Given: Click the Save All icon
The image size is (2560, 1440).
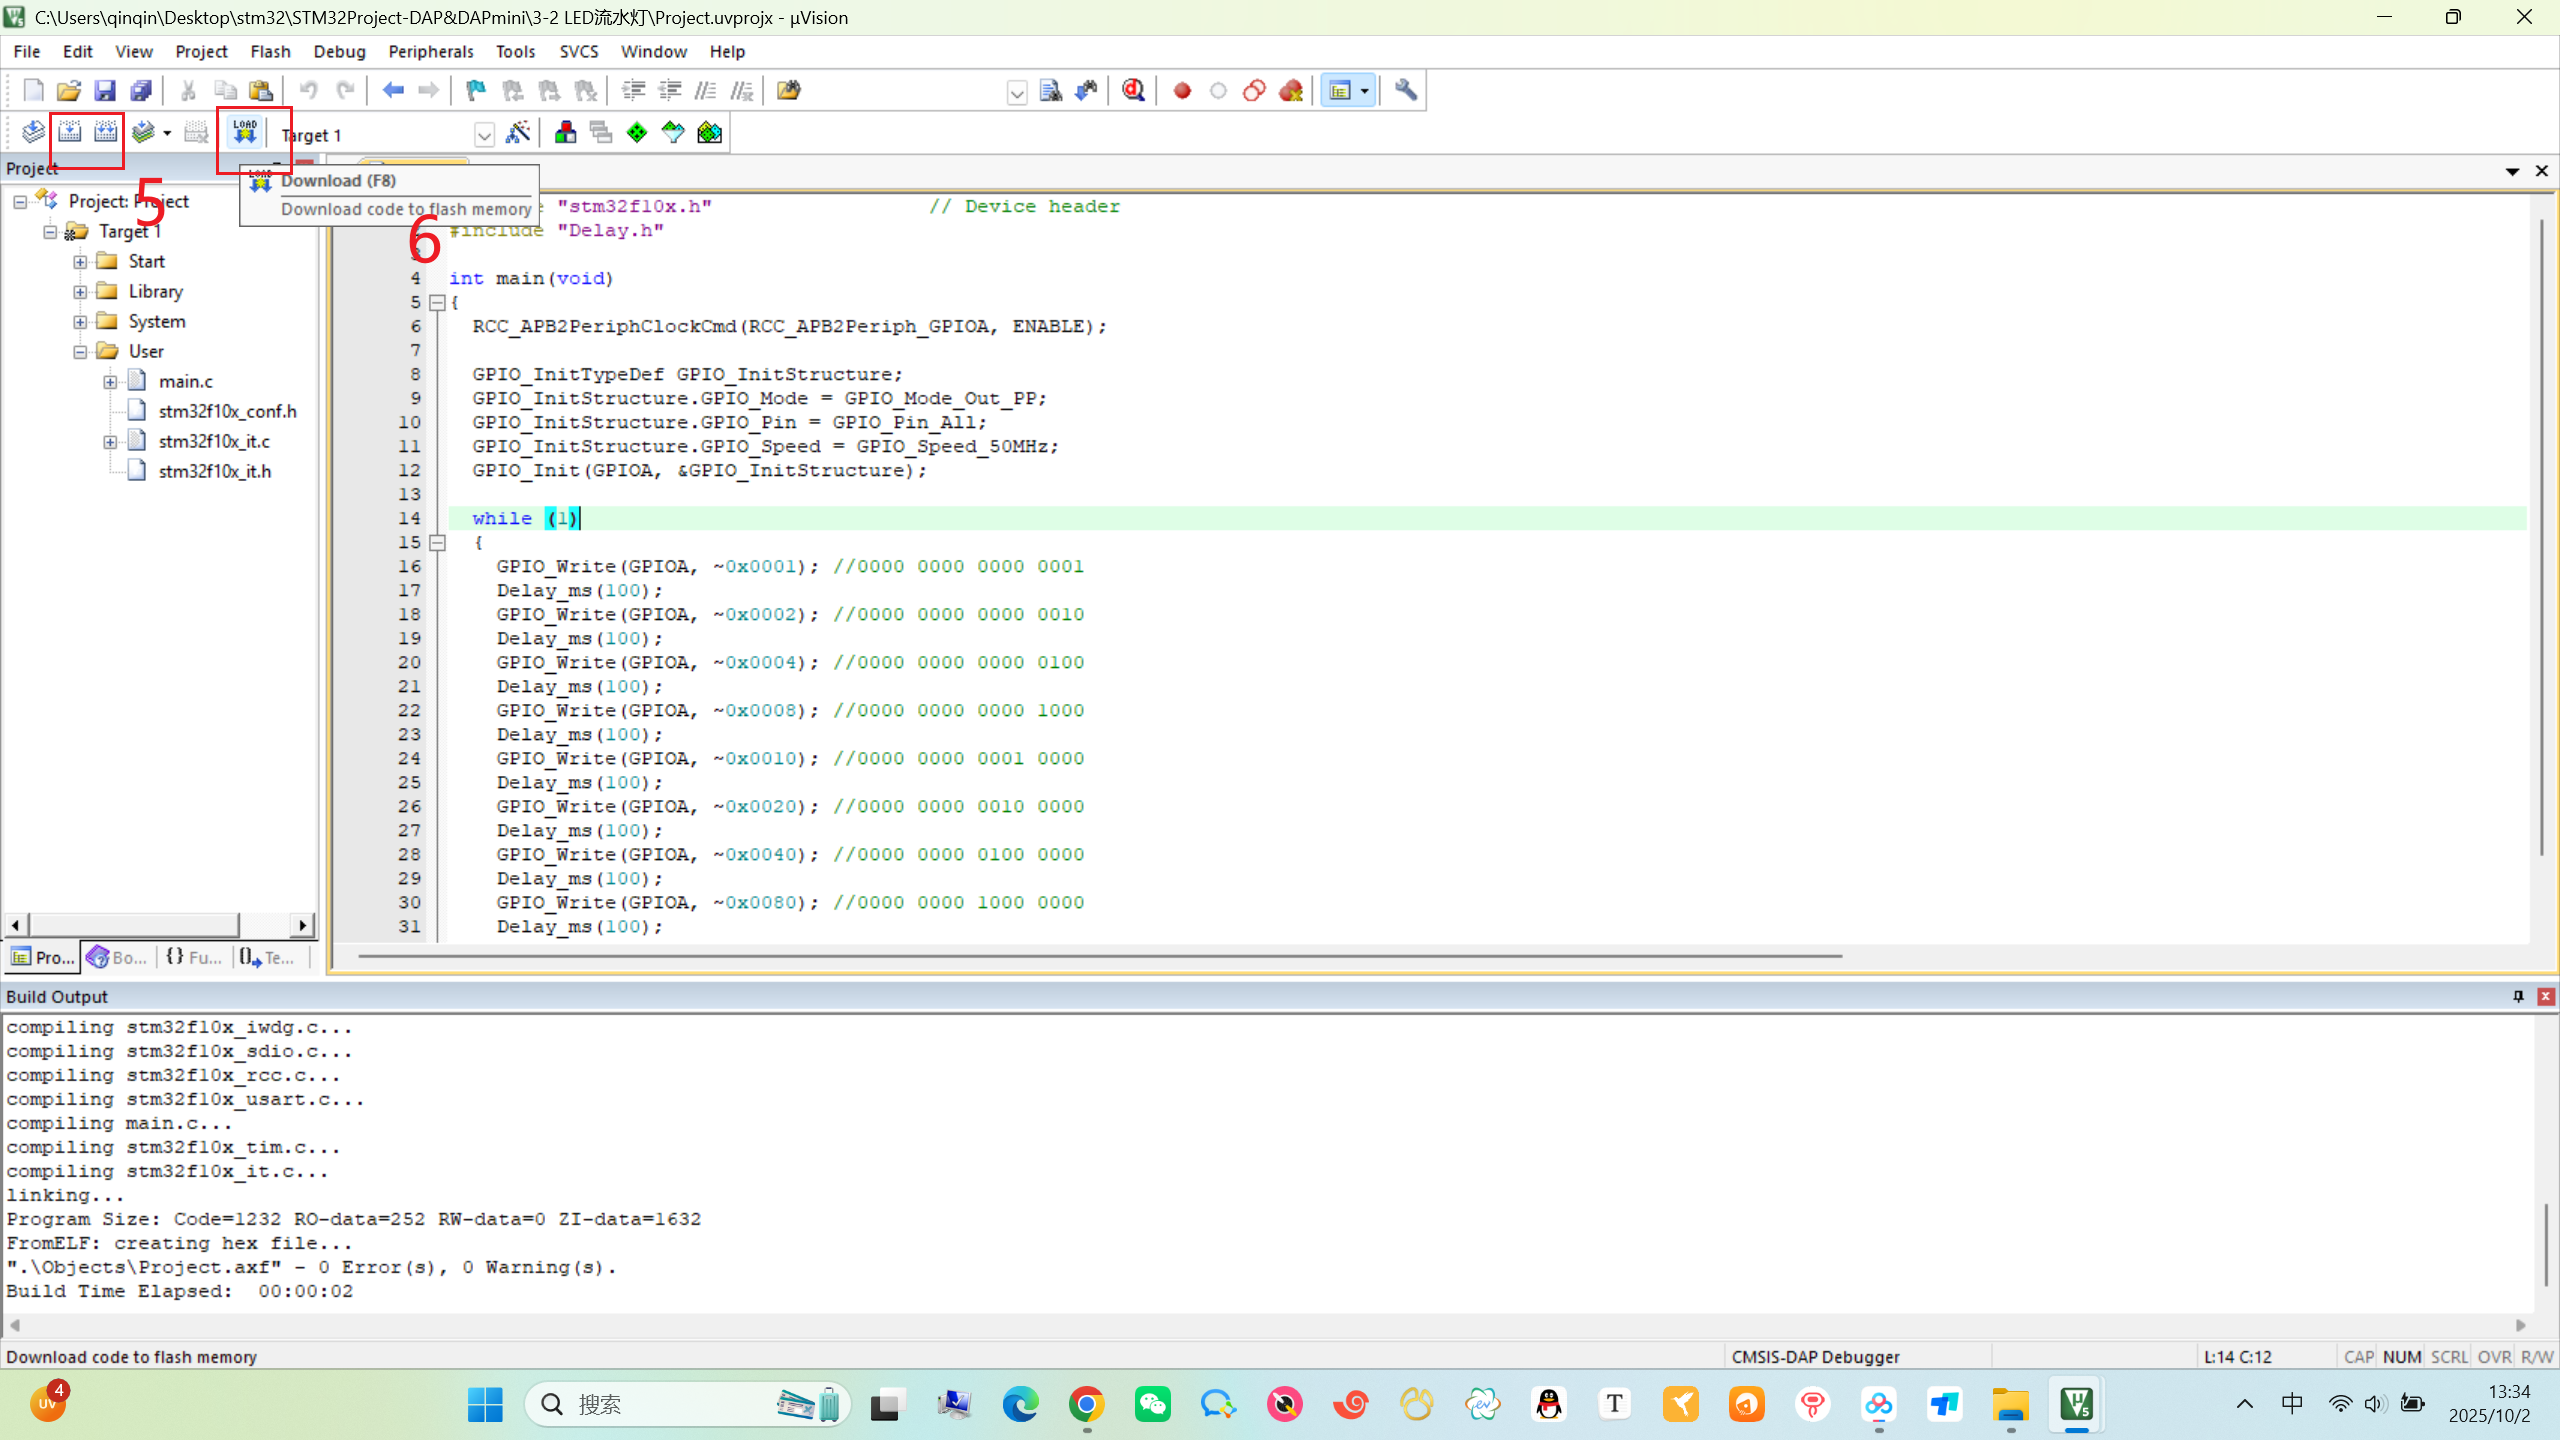Looking at the screenshot, I should pyautogui.click(x=141, y=91).
